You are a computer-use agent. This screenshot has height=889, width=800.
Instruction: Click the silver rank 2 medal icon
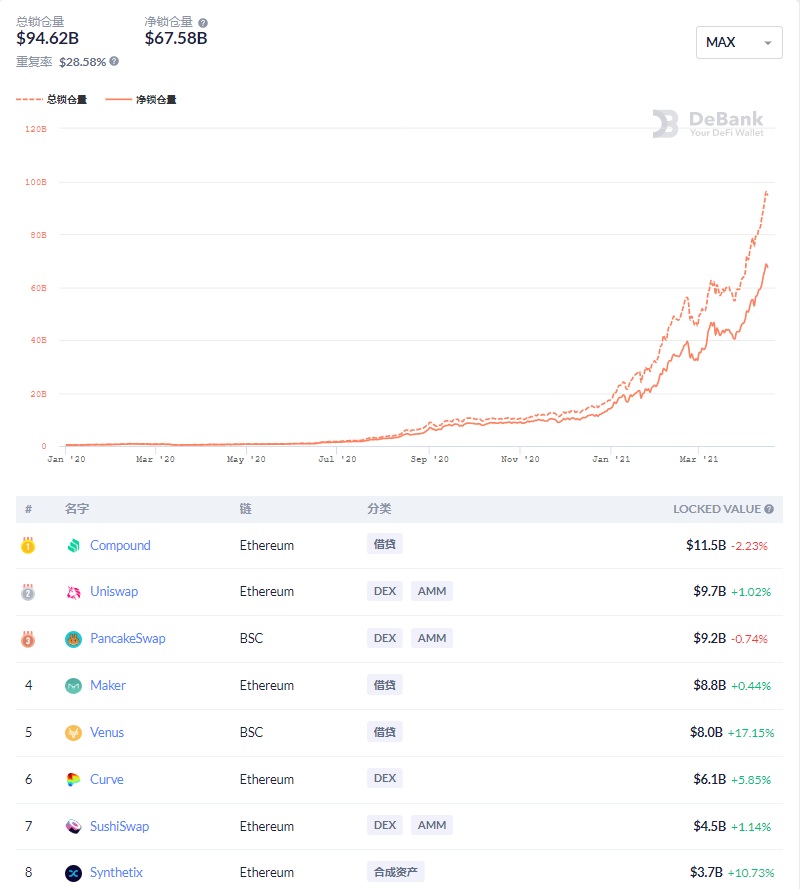[x=28, y=592]
